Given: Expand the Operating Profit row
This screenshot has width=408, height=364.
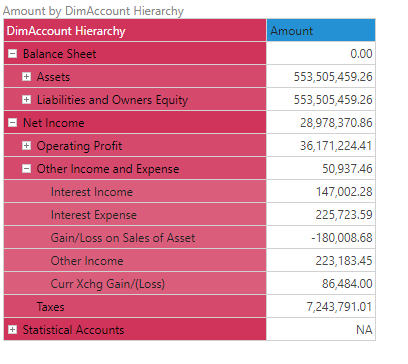Looking at the screenshot, I should (x=26, y=146).
